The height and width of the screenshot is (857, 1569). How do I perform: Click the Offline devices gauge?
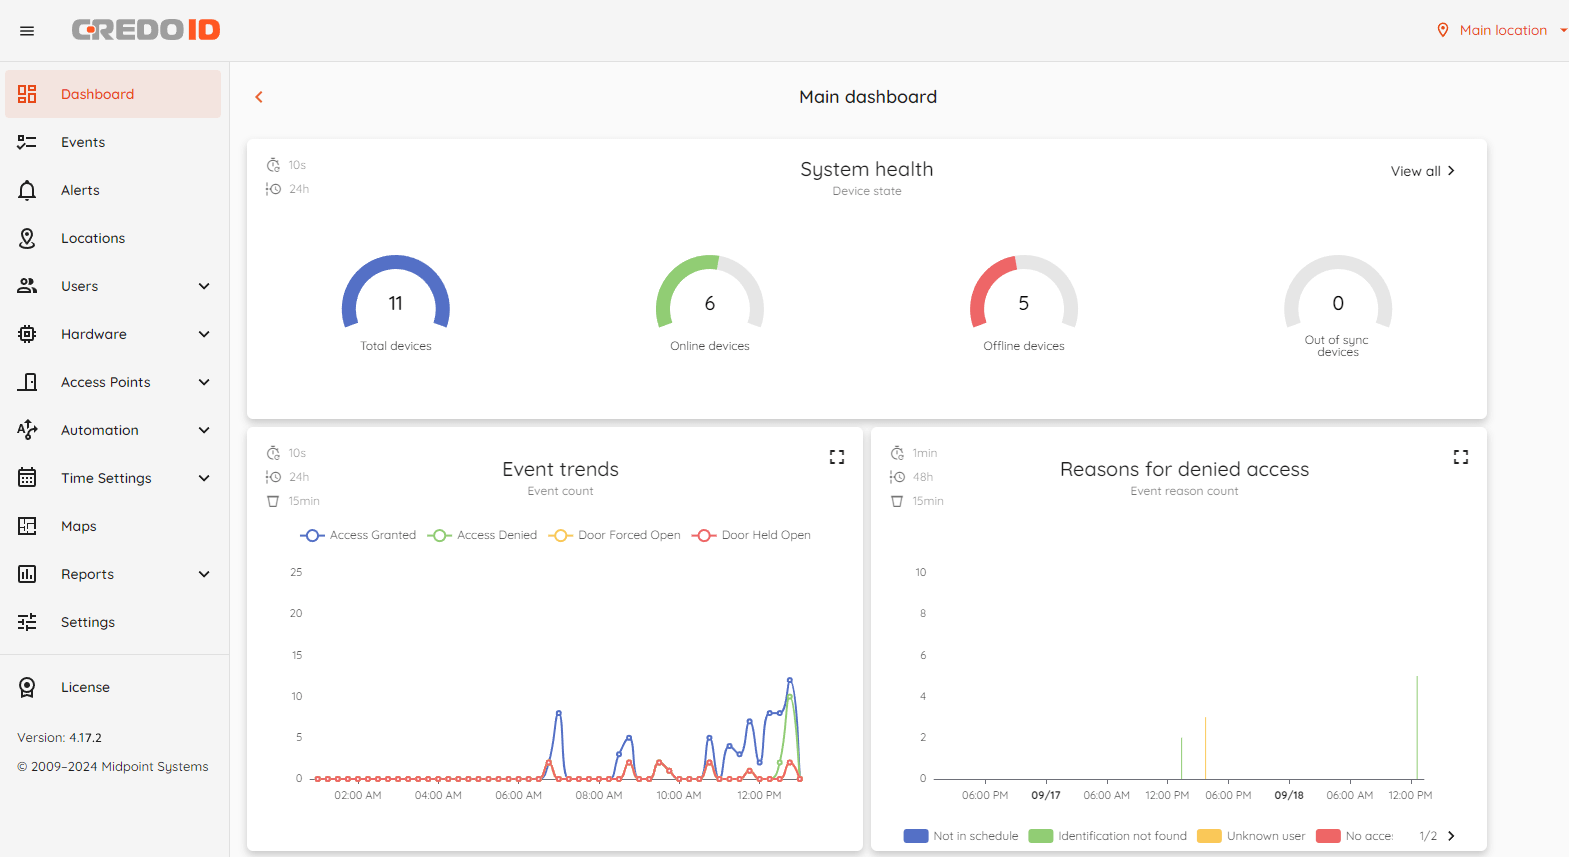[x=1024, y=304]
